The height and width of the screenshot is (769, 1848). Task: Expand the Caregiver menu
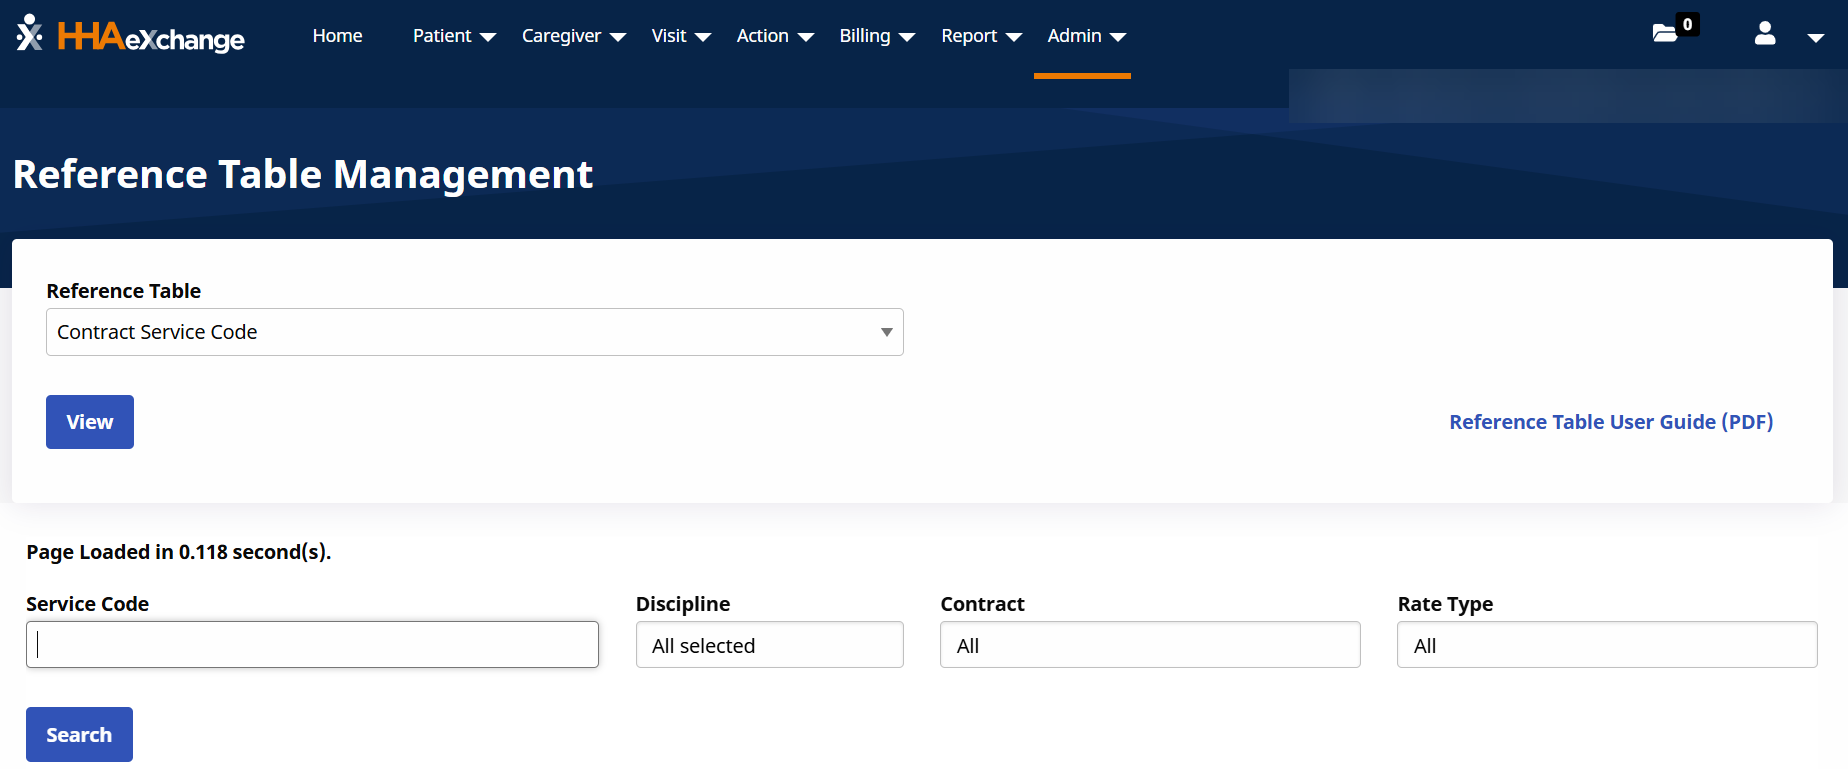pyautogui.click(x=573, y=36)
